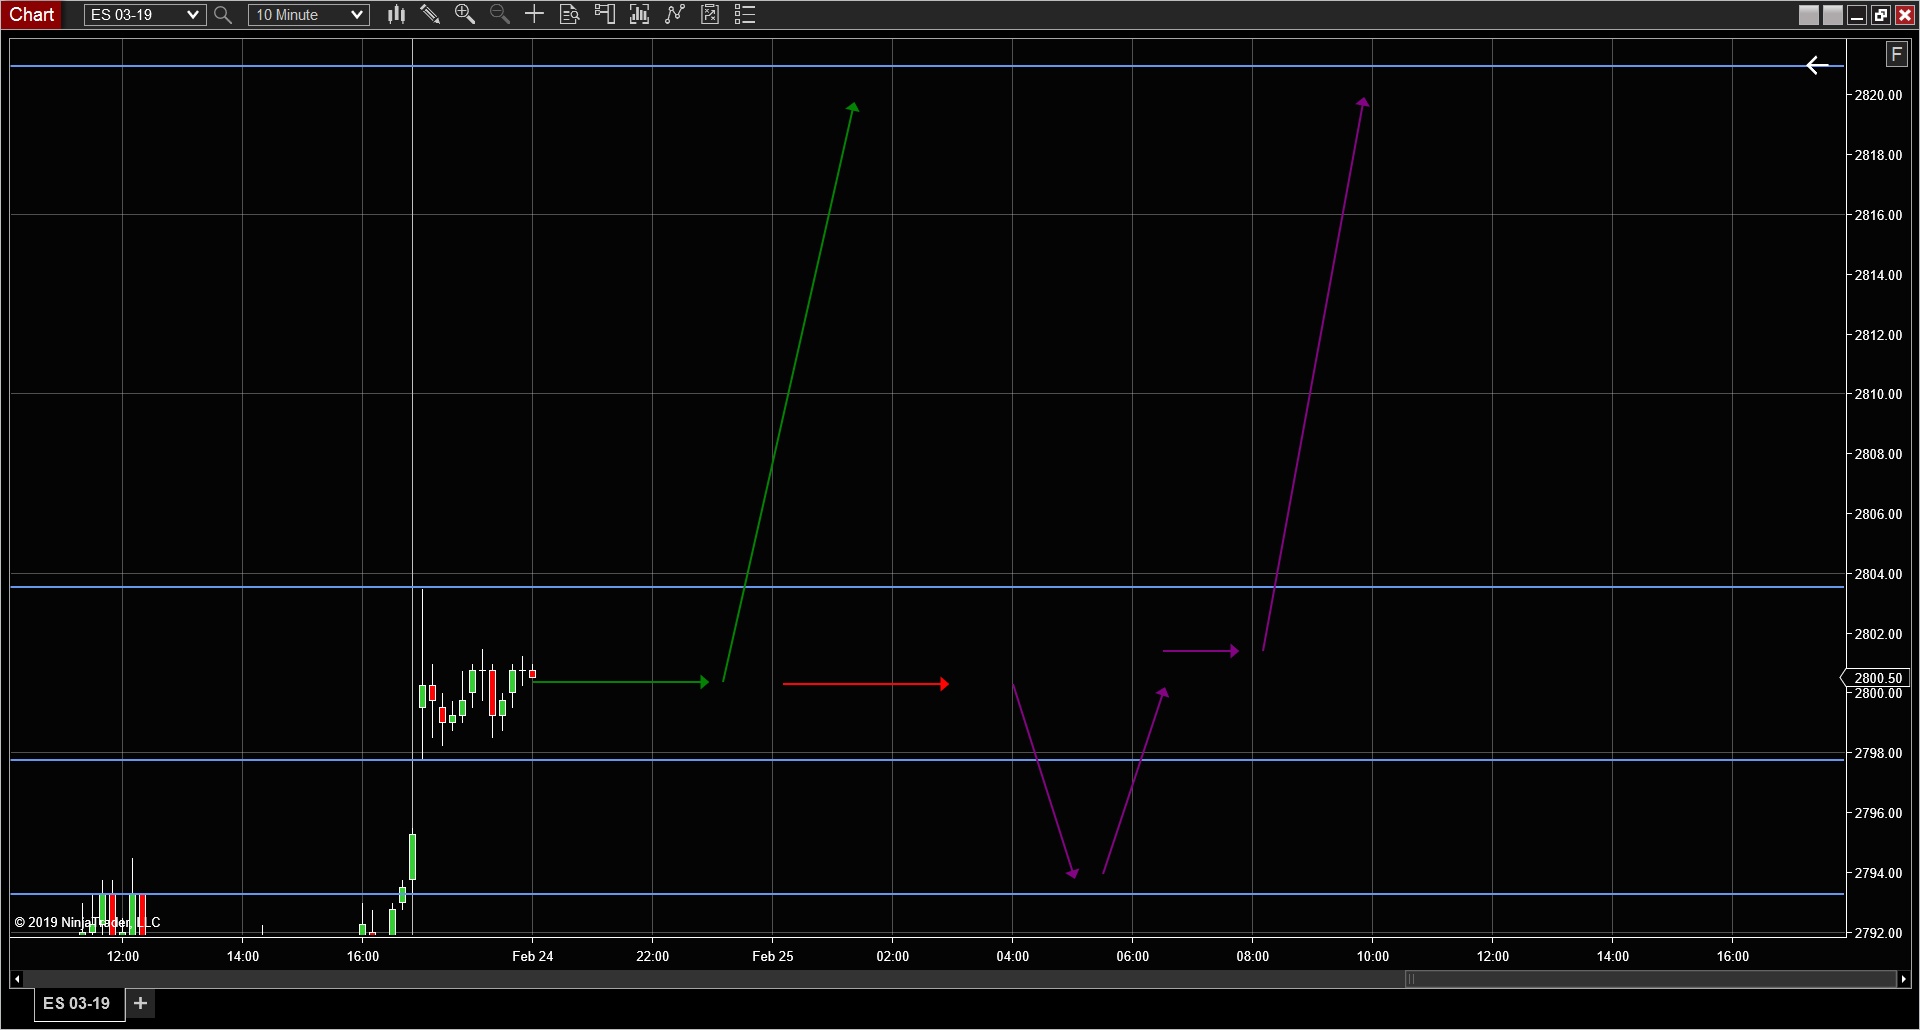Click the horizontal scrollbar left arrow
The height and width of the screenshot is (1030, 1920).
pos(17,979)
